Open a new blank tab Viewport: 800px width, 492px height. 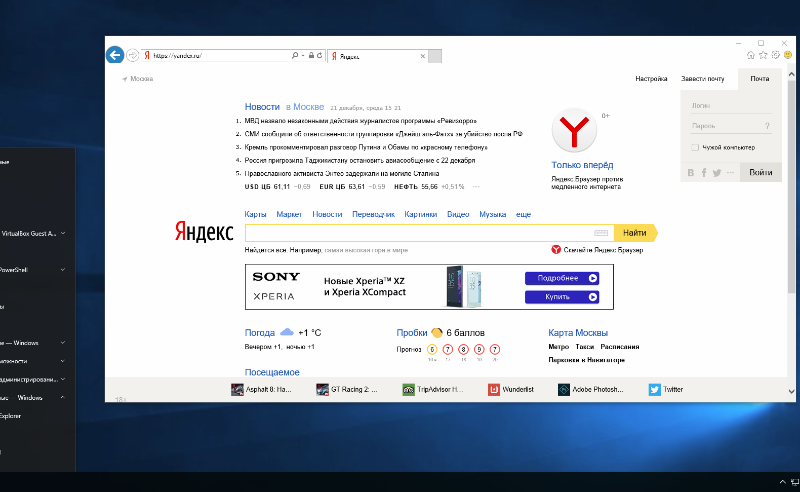[x=435, y=56]
